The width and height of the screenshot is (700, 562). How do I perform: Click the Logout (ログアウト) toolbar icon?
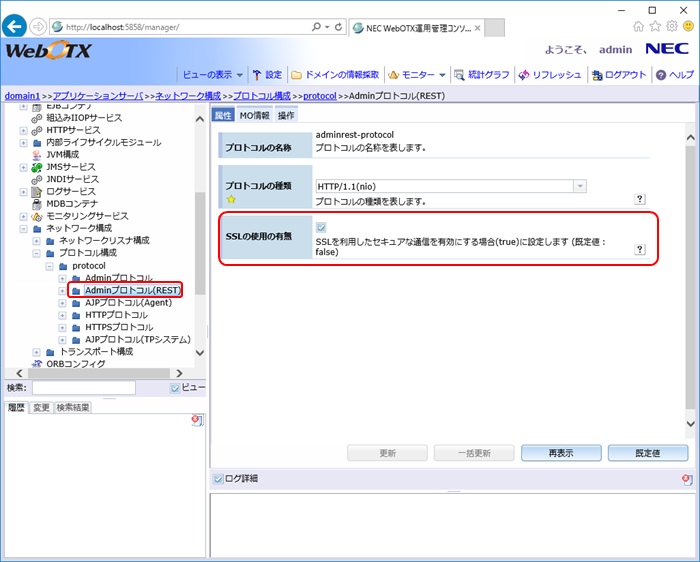[618, 74]
